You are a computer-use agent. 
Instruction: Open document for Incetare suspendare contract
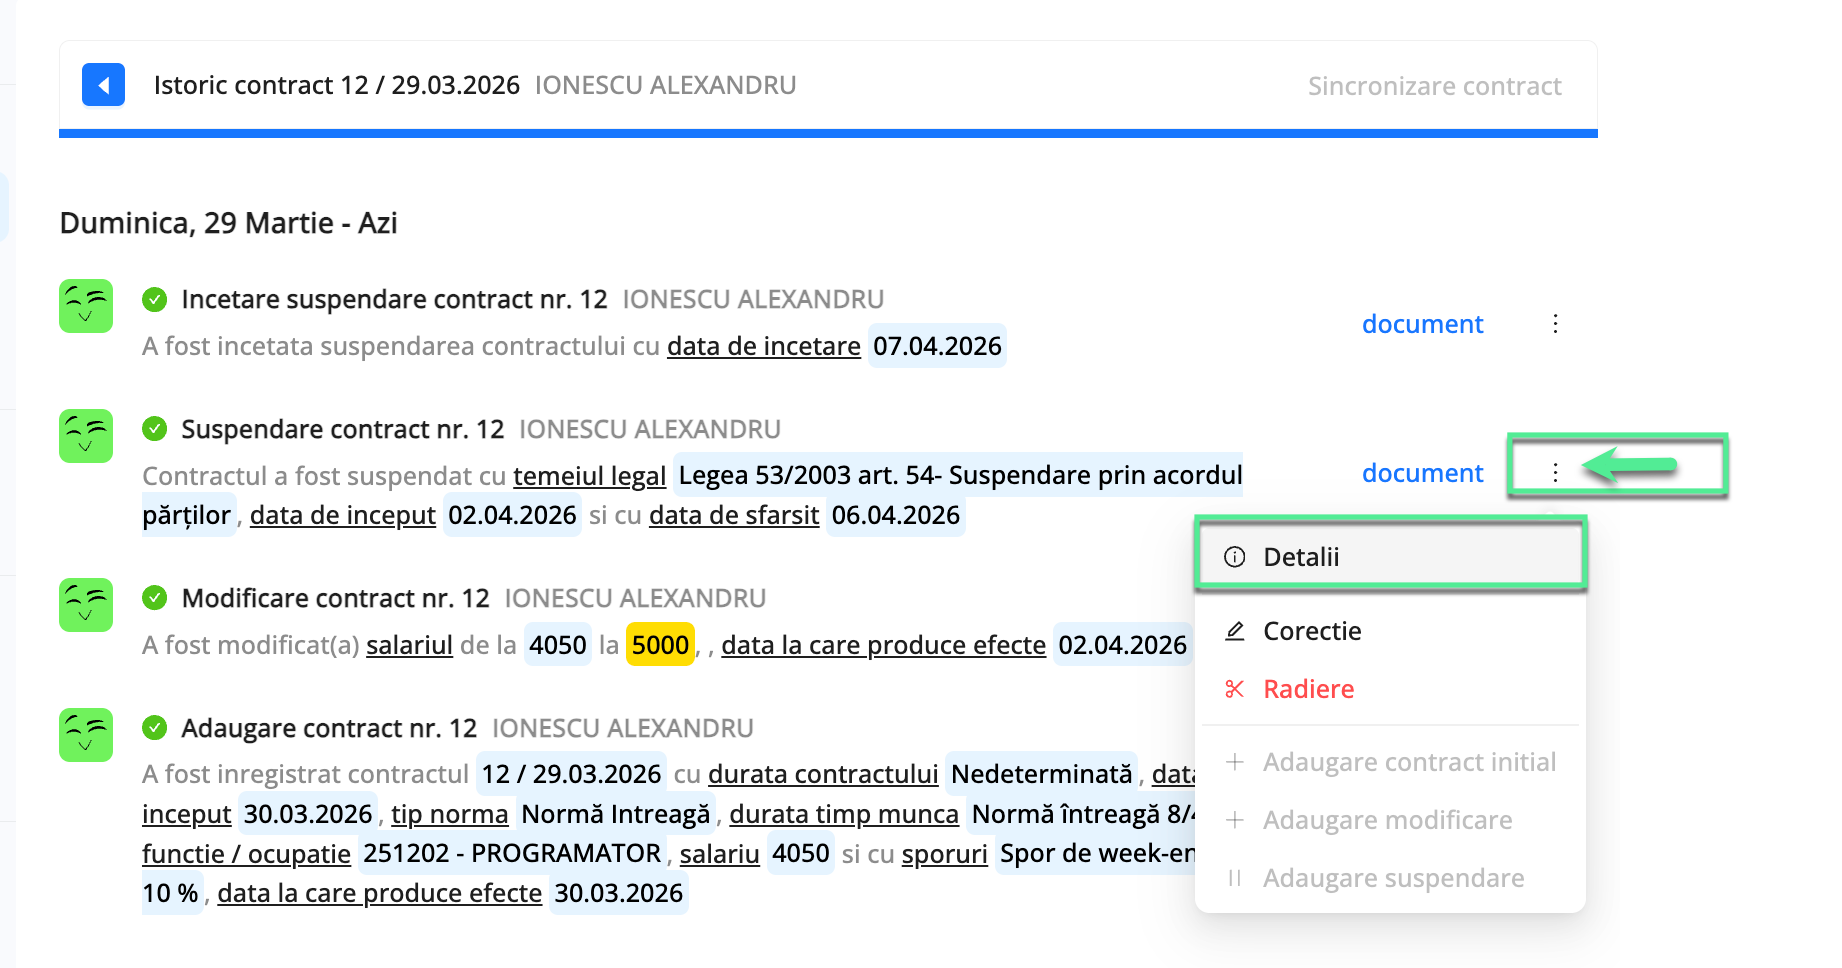(1422, 324)
